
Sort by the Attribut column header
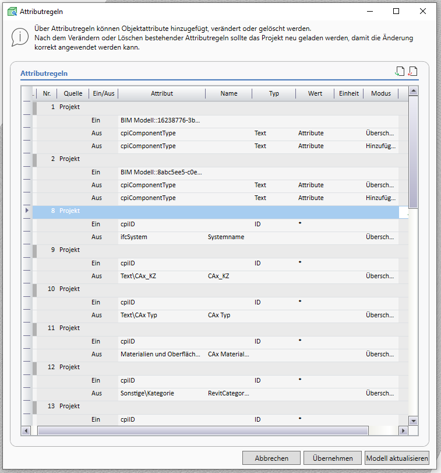point(162,94)
